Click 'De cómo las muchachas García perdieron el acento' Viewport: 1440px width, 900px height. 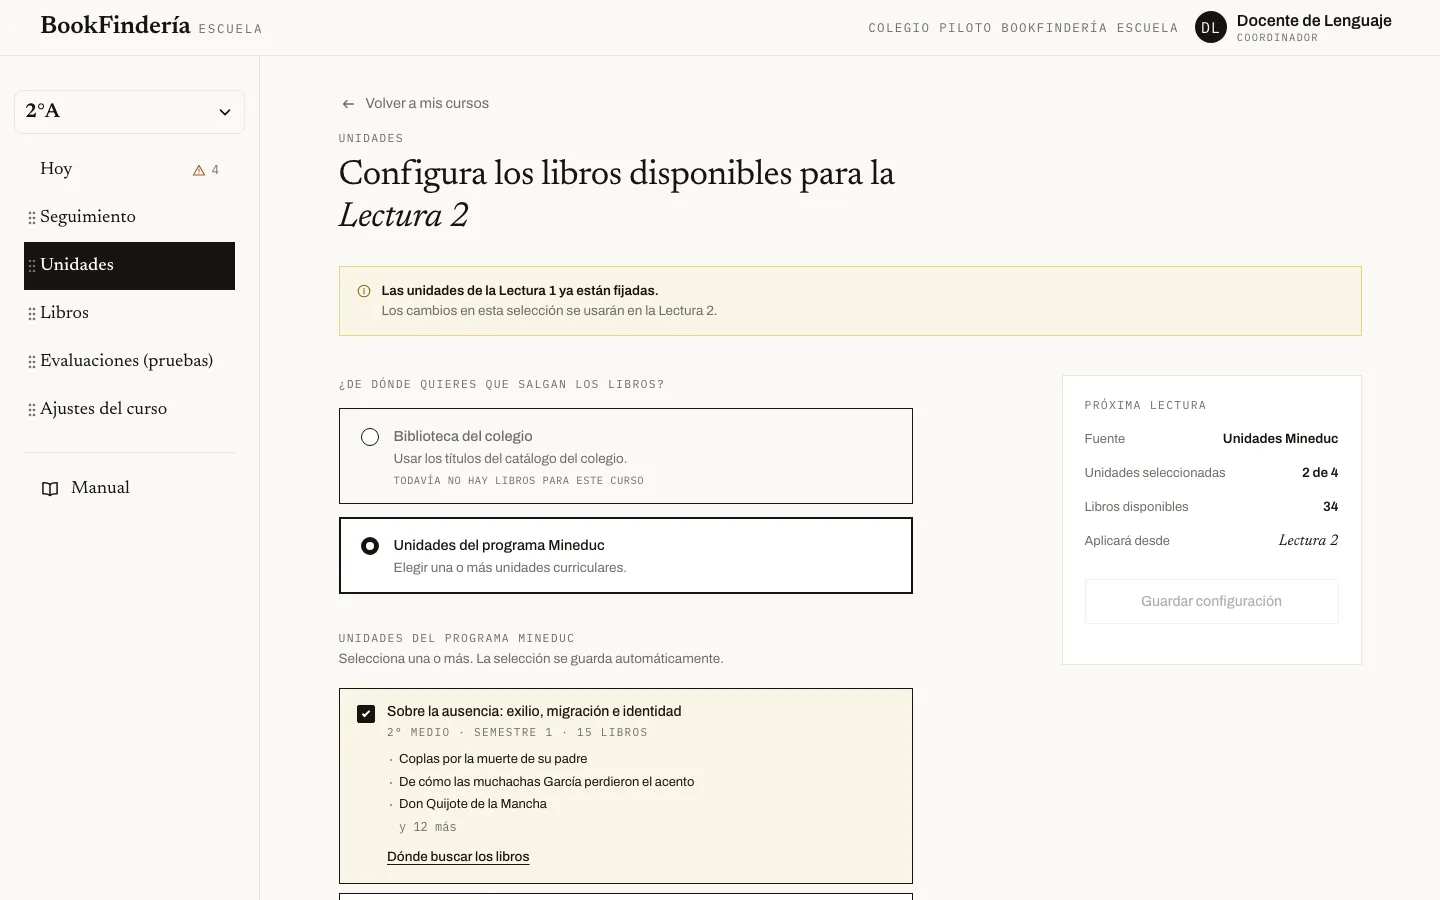coord(546,782)
